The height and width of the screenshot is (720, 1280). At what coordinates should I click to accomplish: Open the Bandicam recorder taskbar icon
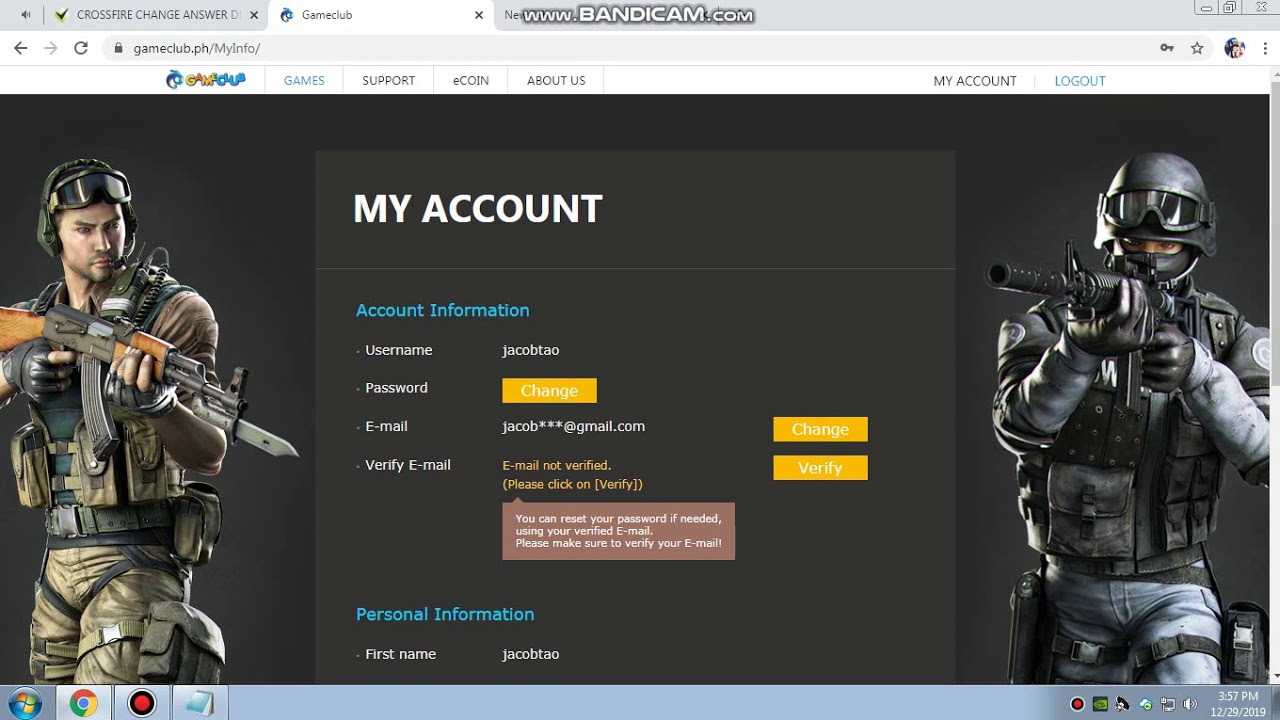click(142, 704)
